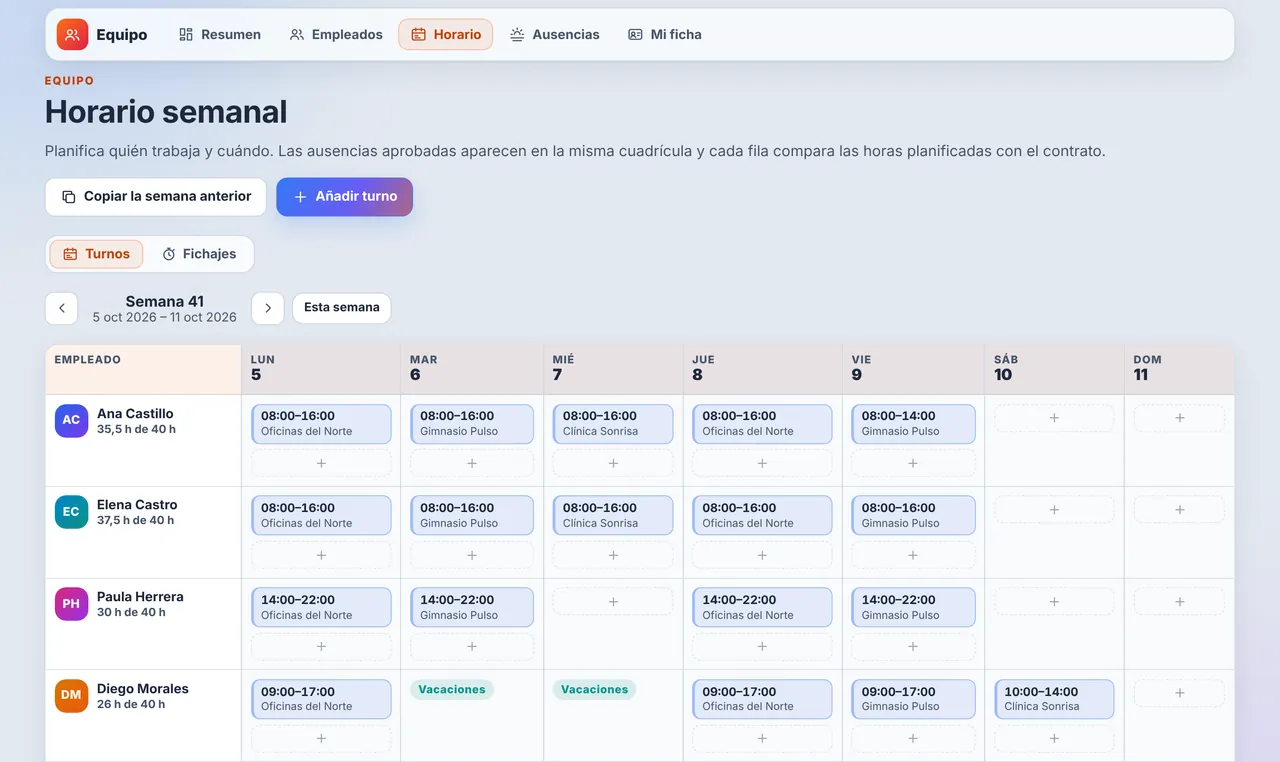Switch to Fichajes view
This screenshot has height=762, width=1280.
click(x=199, y=254)
